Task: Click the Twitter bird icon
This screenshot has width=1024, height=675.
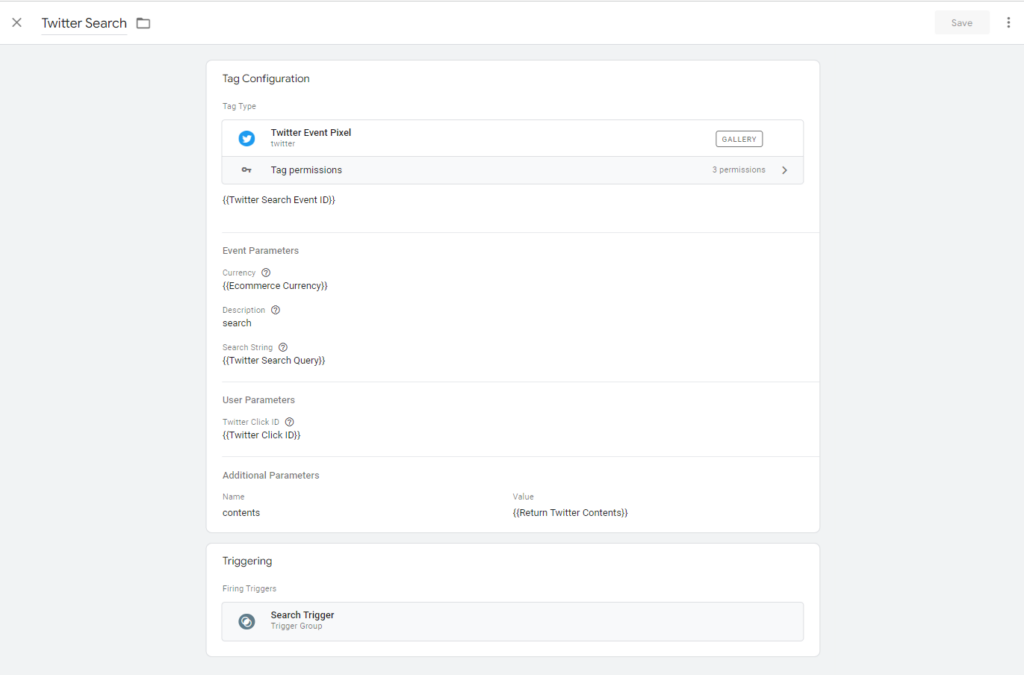Action: click(x=246, y=138)
